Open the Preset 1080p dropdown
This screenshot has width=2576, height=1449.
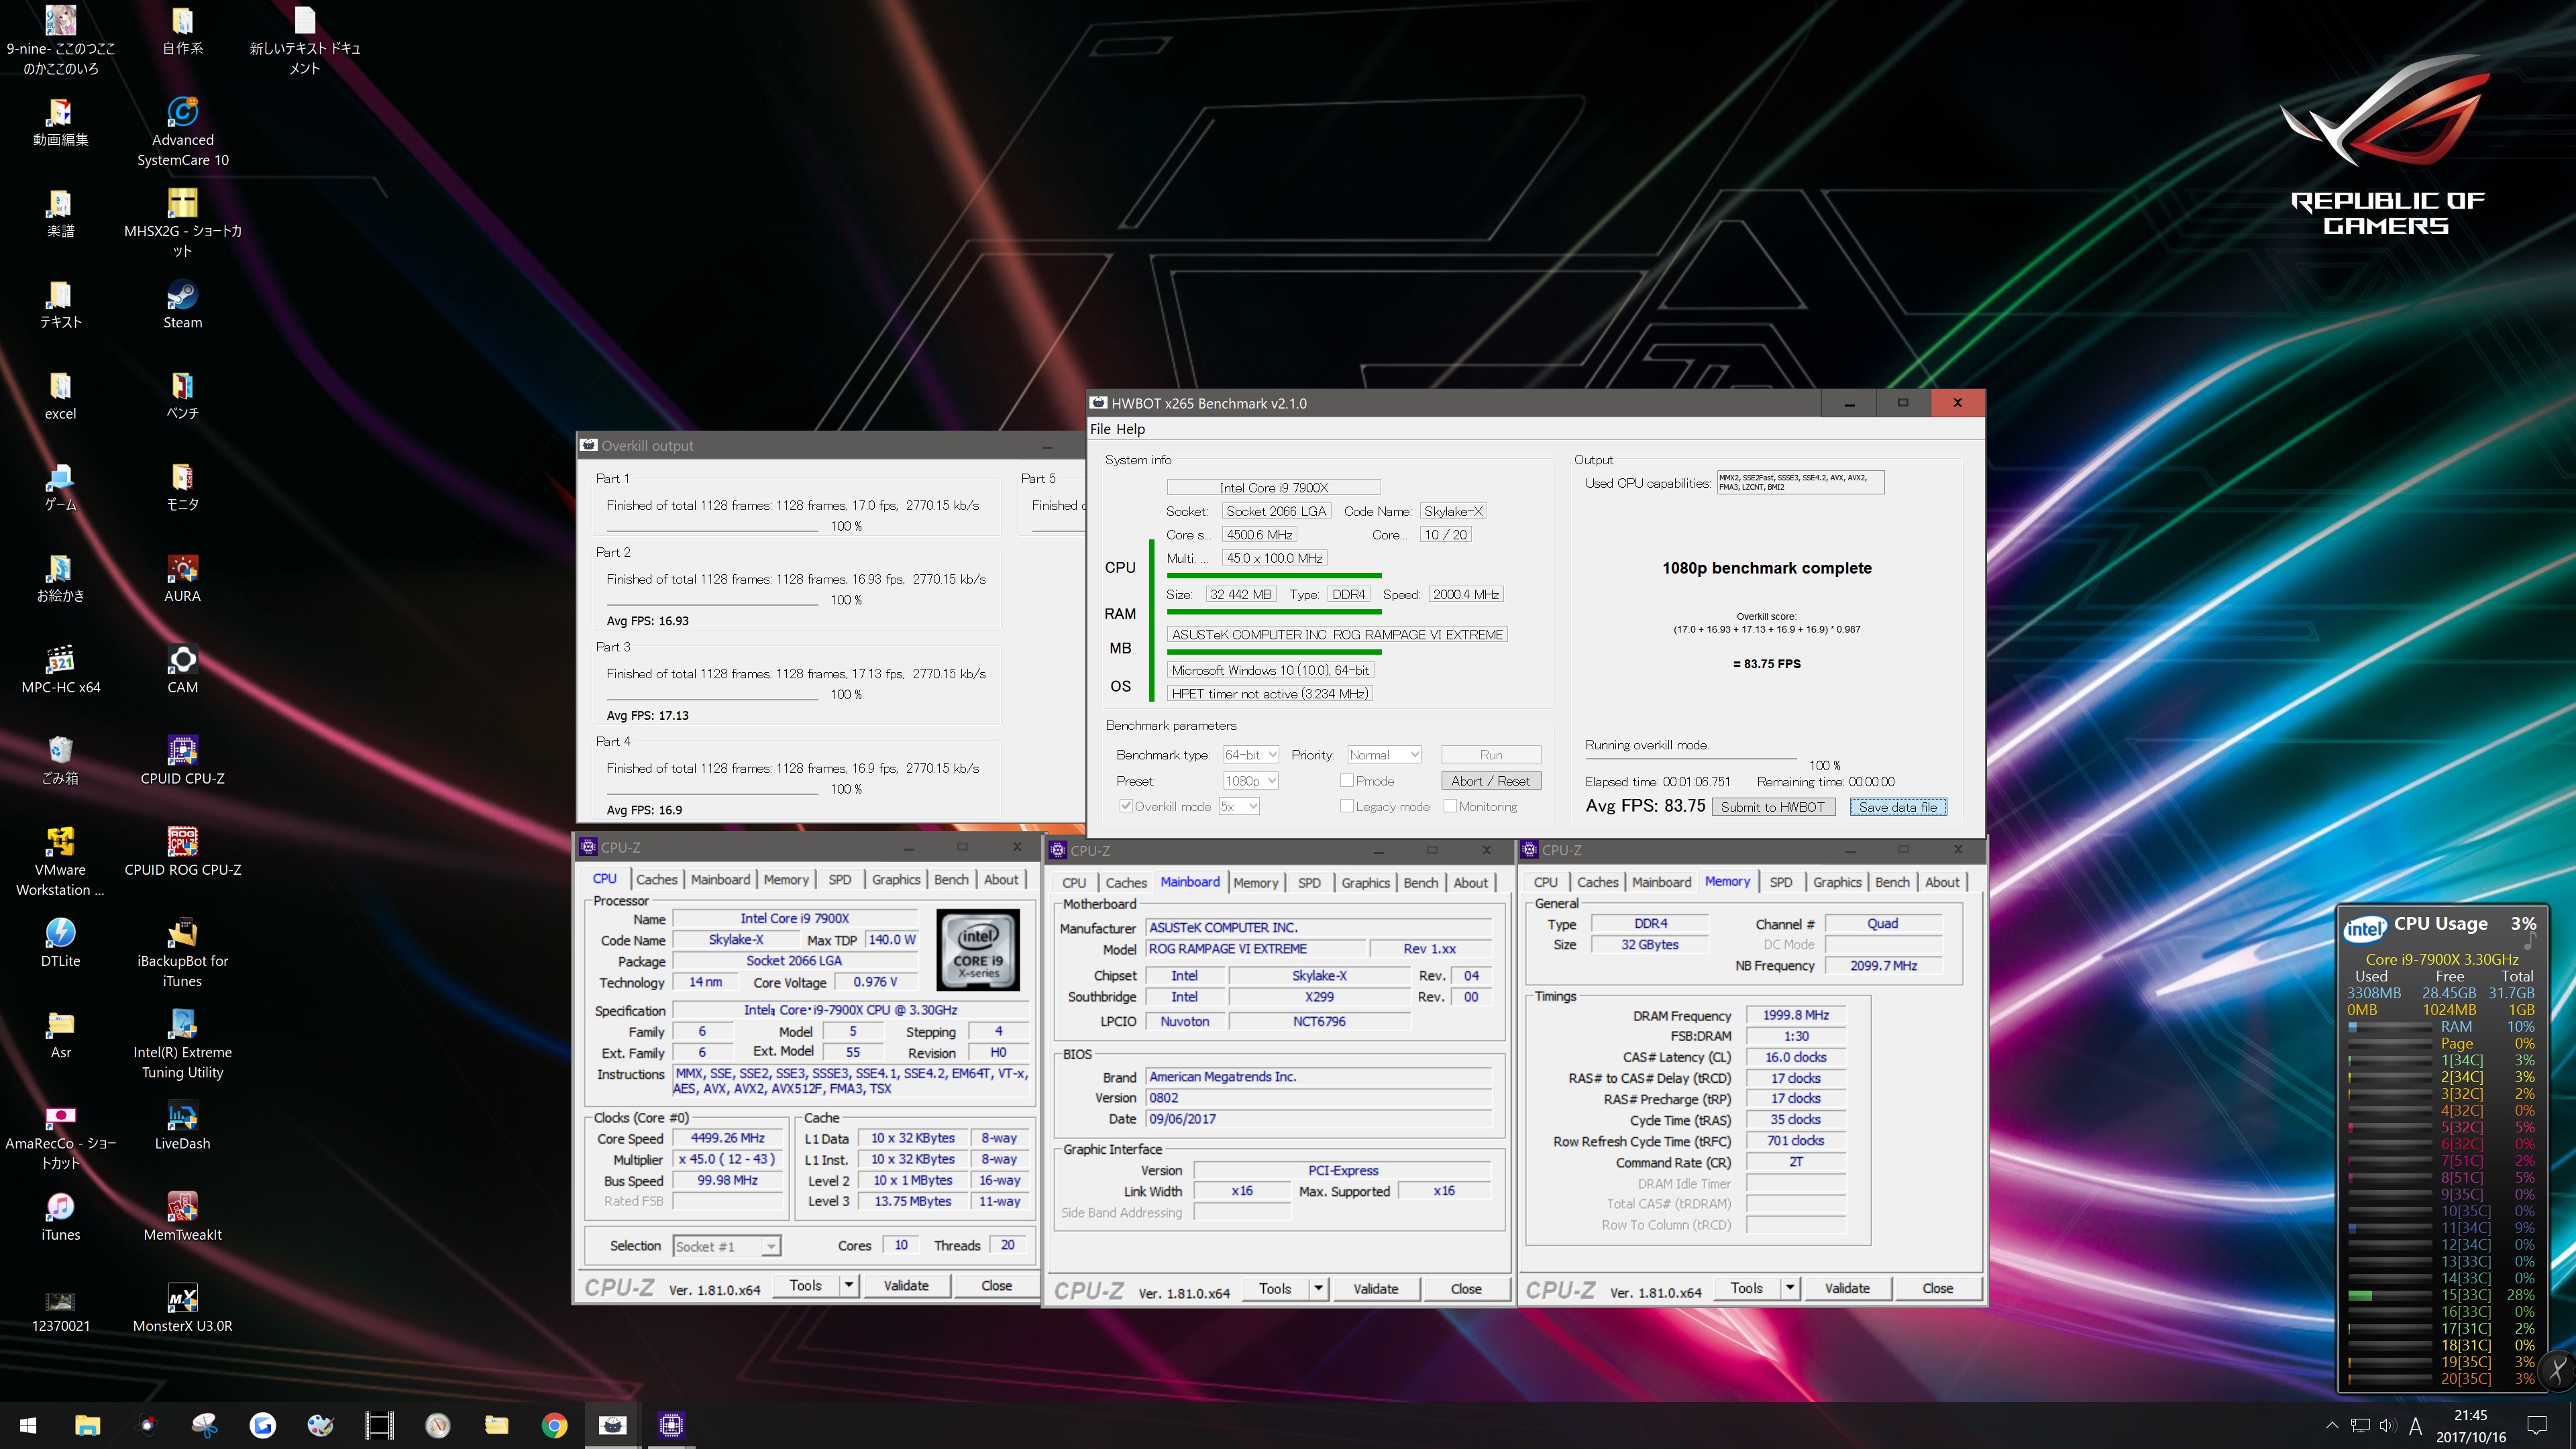(1251, 780)
